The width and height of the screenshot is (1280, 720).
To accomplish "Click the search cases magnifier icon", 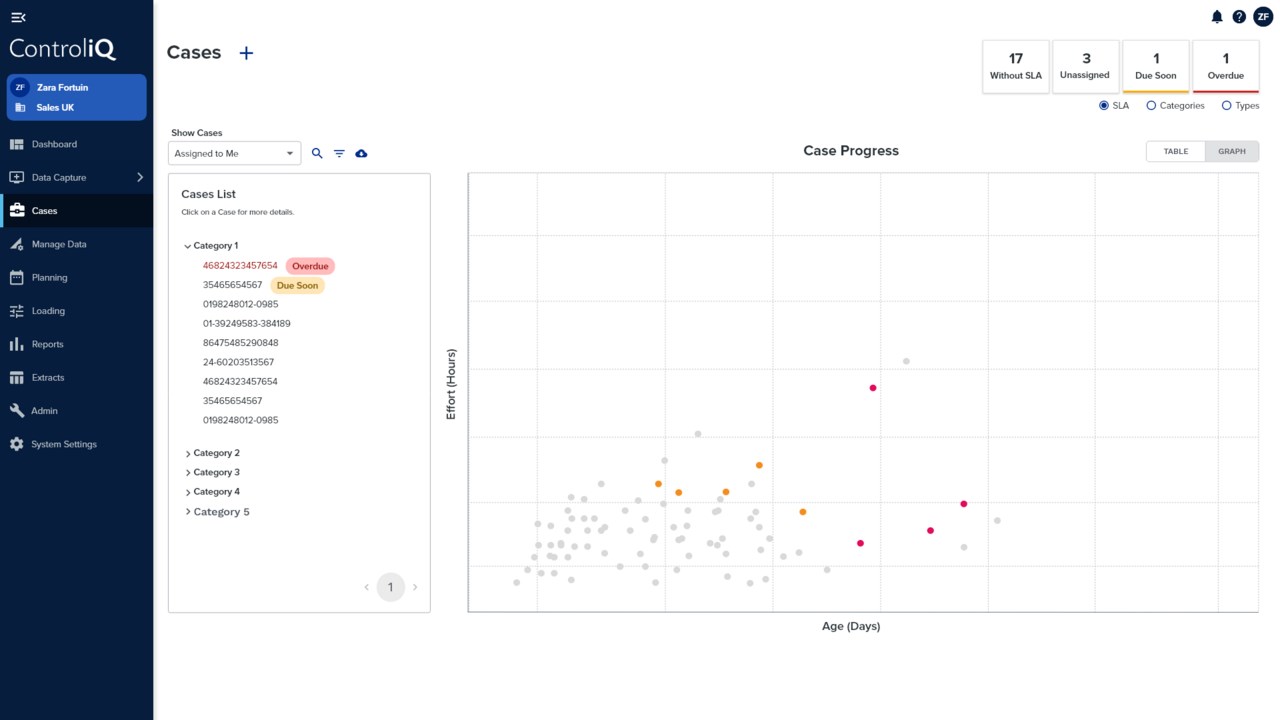I will tap(317, 154).
